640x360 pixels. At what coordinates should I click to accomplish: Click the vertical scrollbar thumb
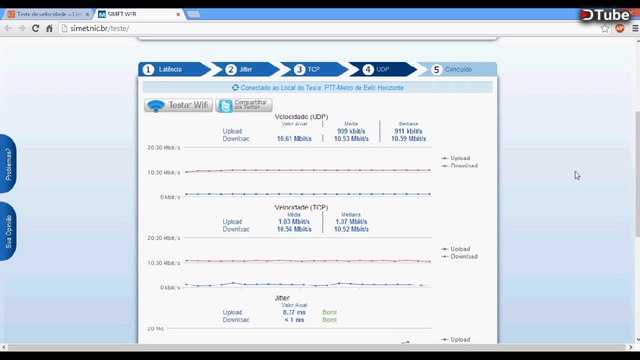638,173
